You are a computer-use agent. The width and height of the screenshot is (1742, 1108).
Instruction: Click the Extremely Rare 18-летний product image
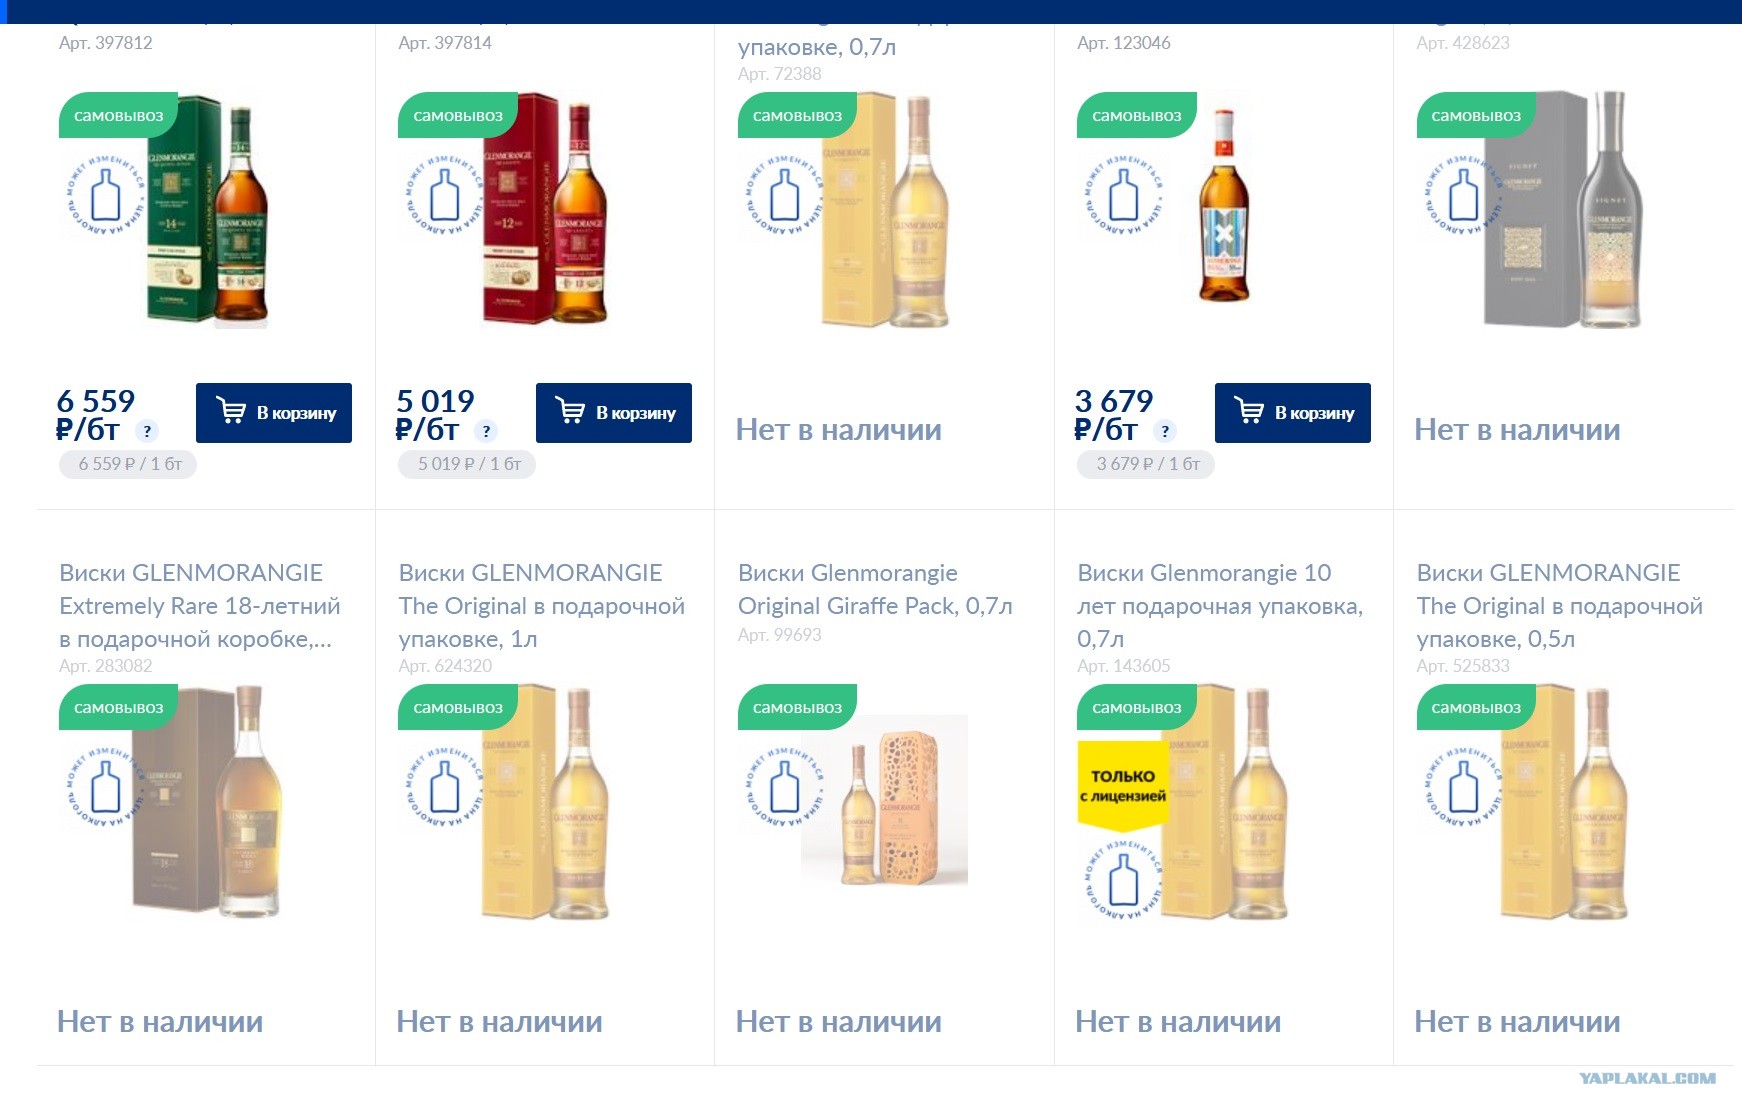[x=207, y=800]
